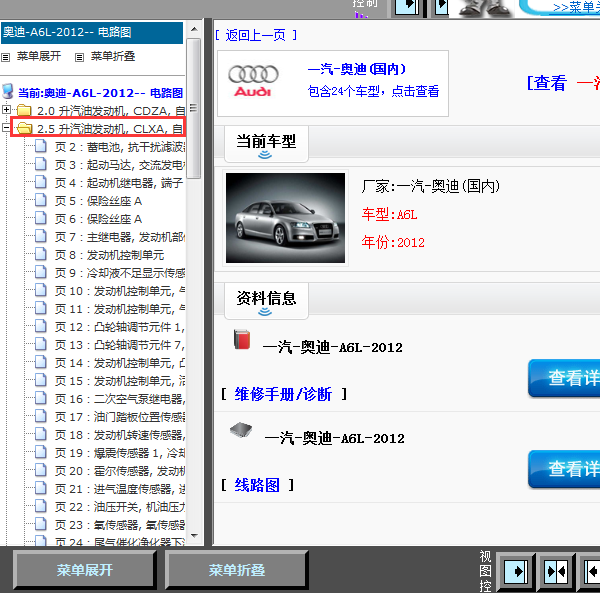Select tree item 页 13 : 凸轮轴调节元件 7
Image resolution: width=600 pixels, height=593 pixels.
tap(120, 345)
